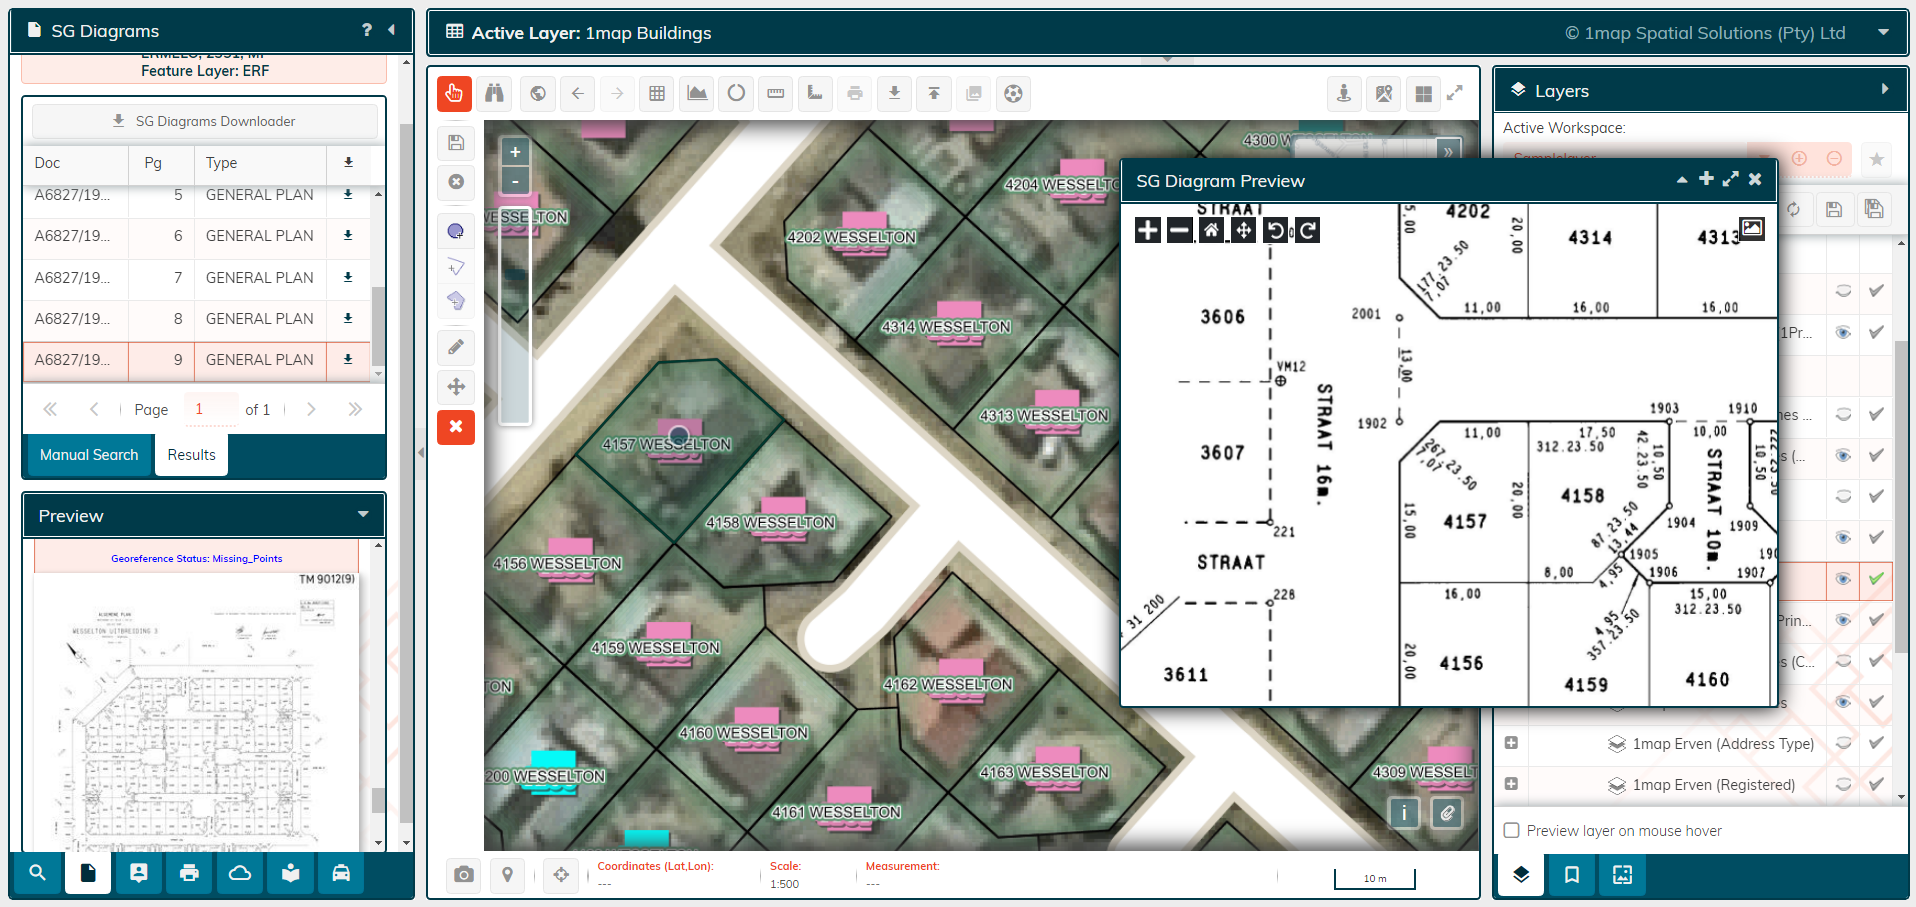
Task: Uncheck the 1map Erven (Address Type) layer
Action: 1876,743
